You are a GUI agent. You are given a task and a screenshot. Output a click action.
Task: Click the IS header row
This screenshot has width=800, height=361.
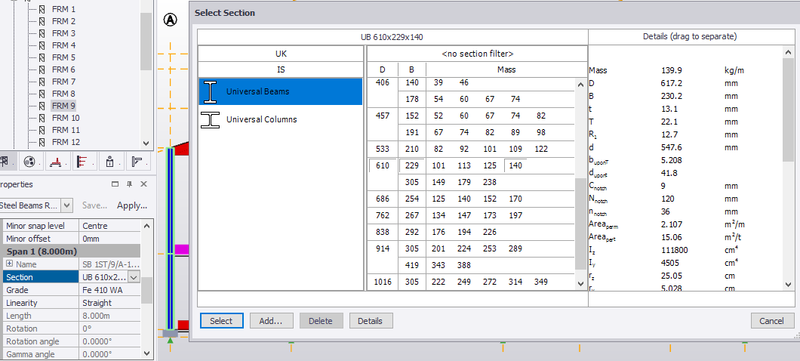point(281,69)
